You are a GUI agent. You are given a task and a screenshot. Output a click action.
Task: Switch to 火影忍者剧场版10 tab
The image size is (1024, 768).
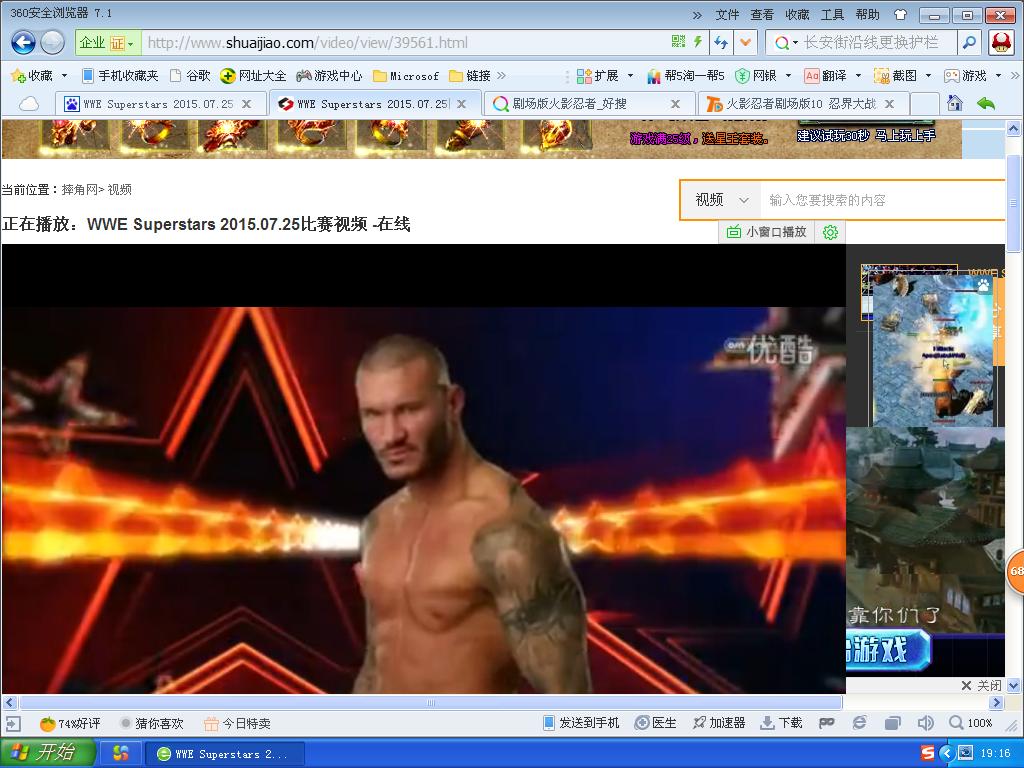801,104
